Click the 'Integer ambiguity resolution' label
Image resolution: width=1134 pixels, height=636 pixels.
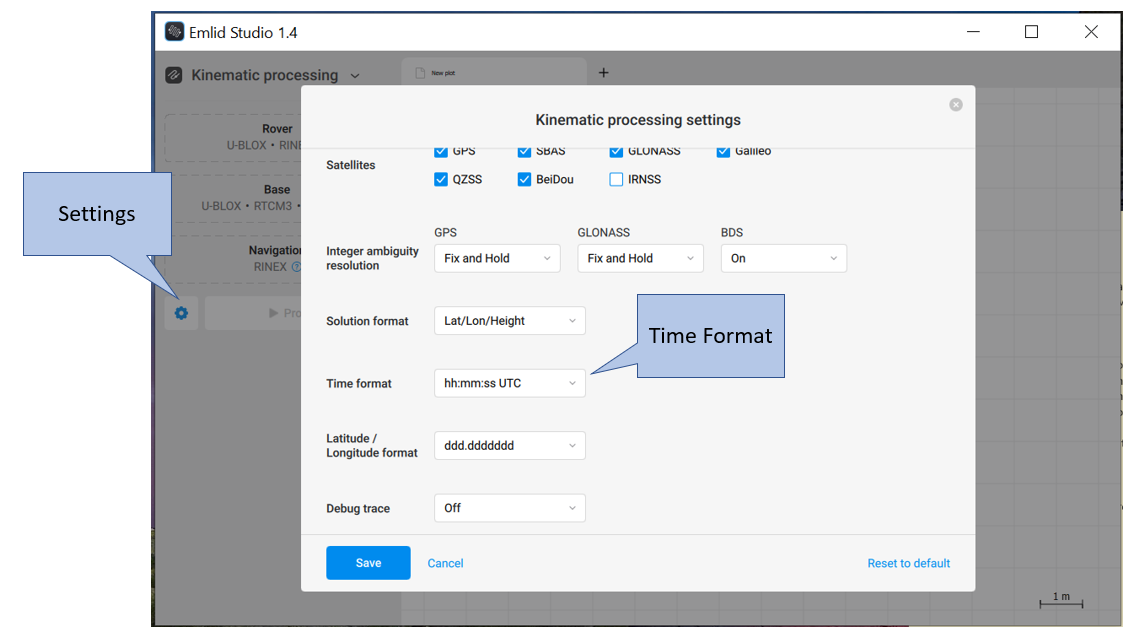pos(372,258)
